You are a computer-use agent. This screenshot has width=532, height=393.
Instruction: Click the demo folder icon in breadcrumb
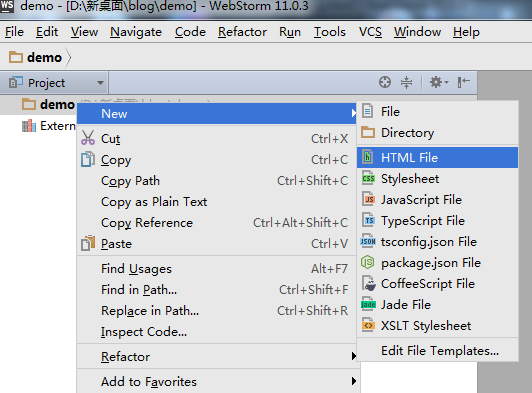(x=16, y=57)
